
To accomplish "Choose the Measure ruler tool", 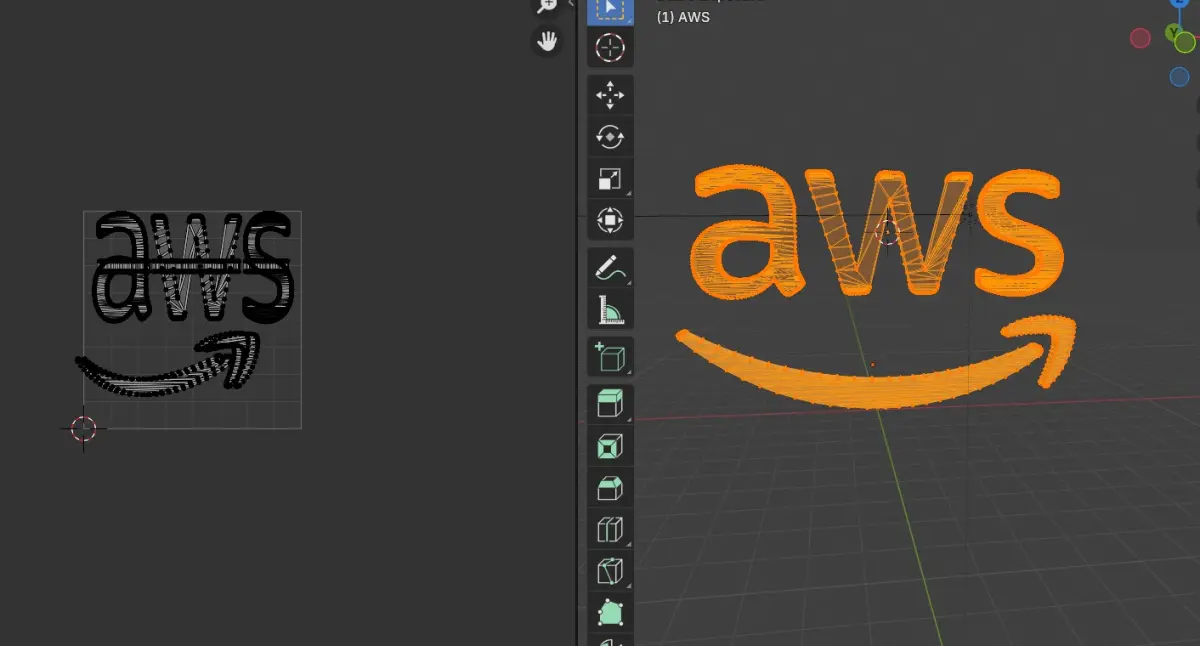I will 609,309.
